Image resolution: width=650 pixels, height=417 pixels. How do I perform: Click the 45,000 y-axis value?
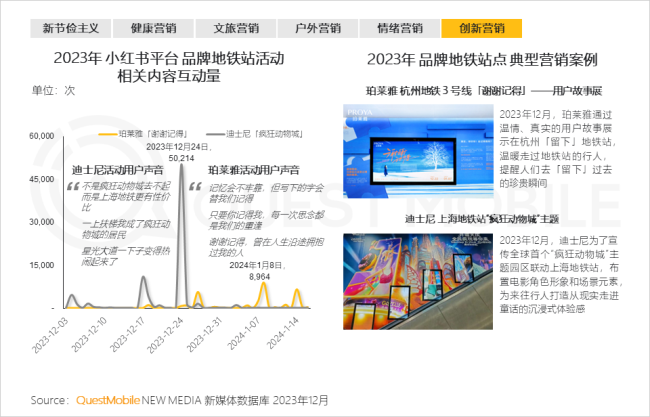click(41, 179)
